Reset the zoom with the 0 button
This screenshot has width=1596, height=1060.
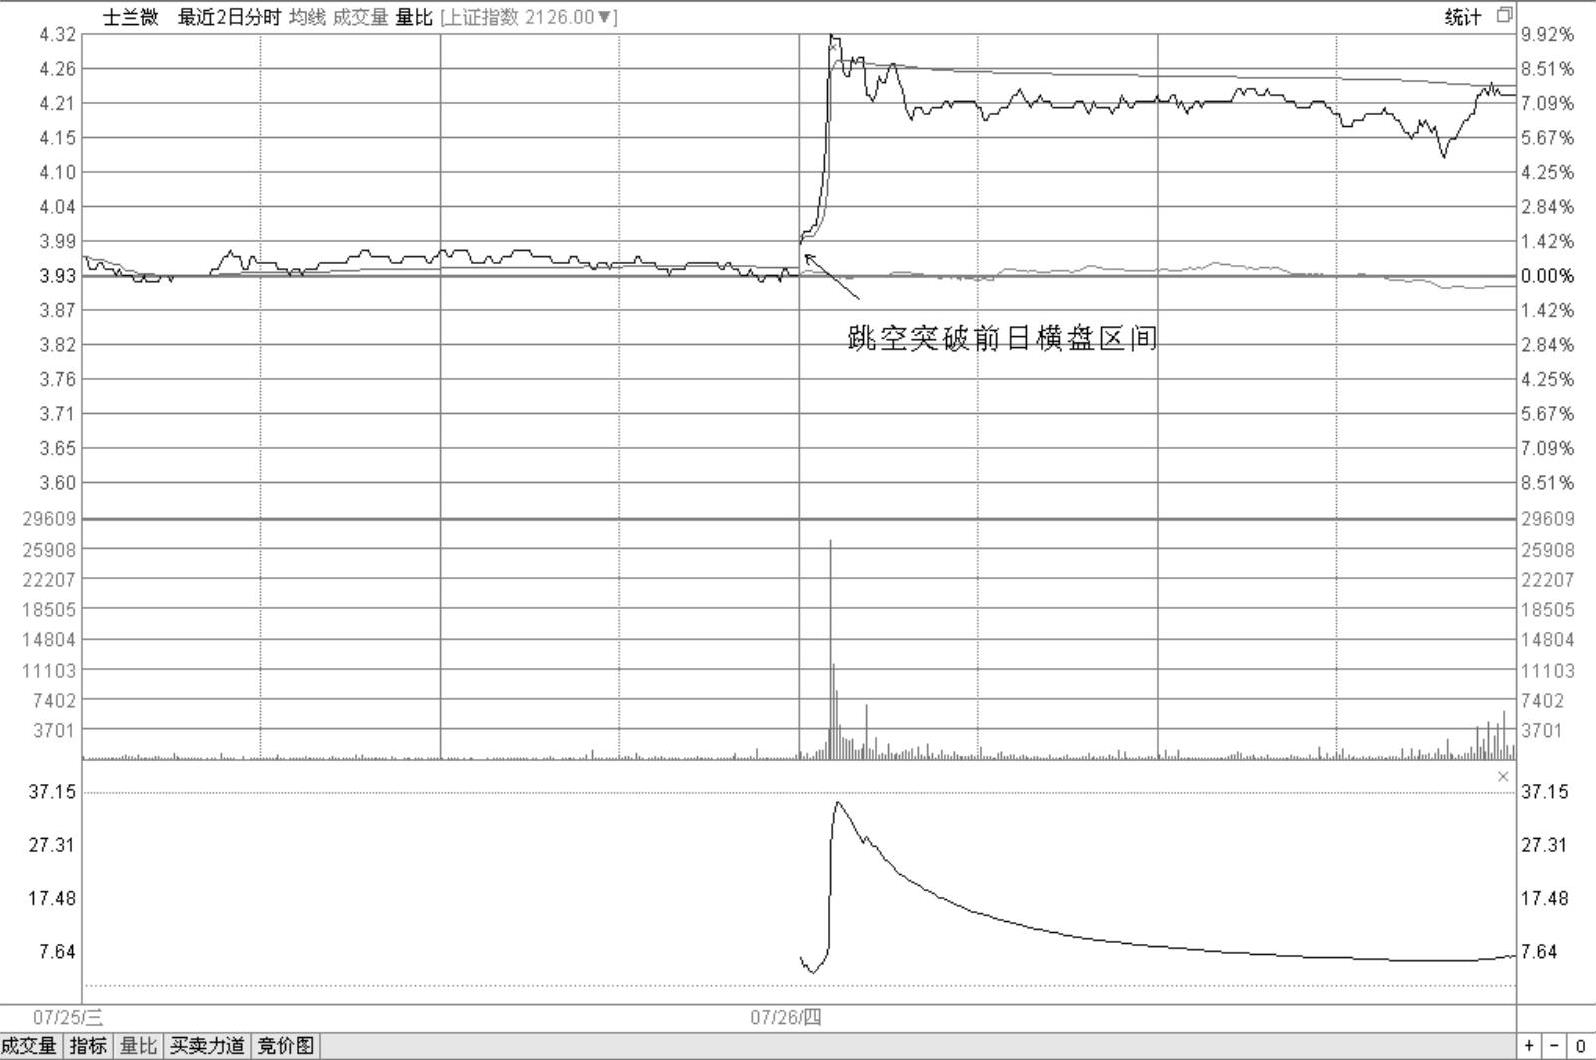pos(1581,1046)
